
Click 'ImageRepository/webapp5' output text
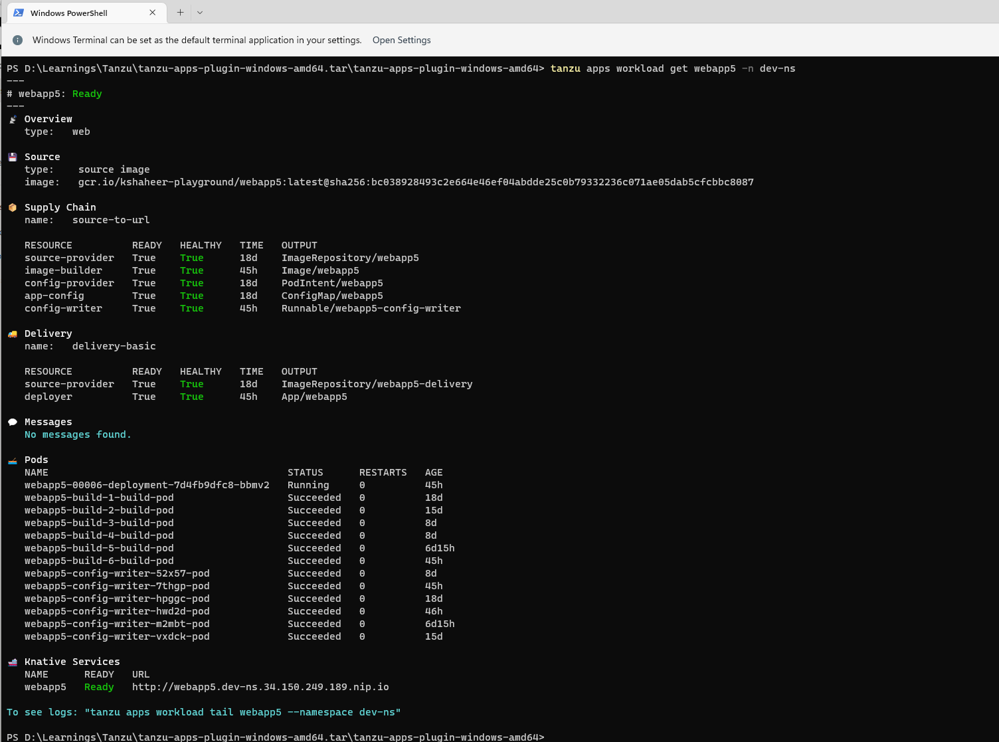coord(350,258)
